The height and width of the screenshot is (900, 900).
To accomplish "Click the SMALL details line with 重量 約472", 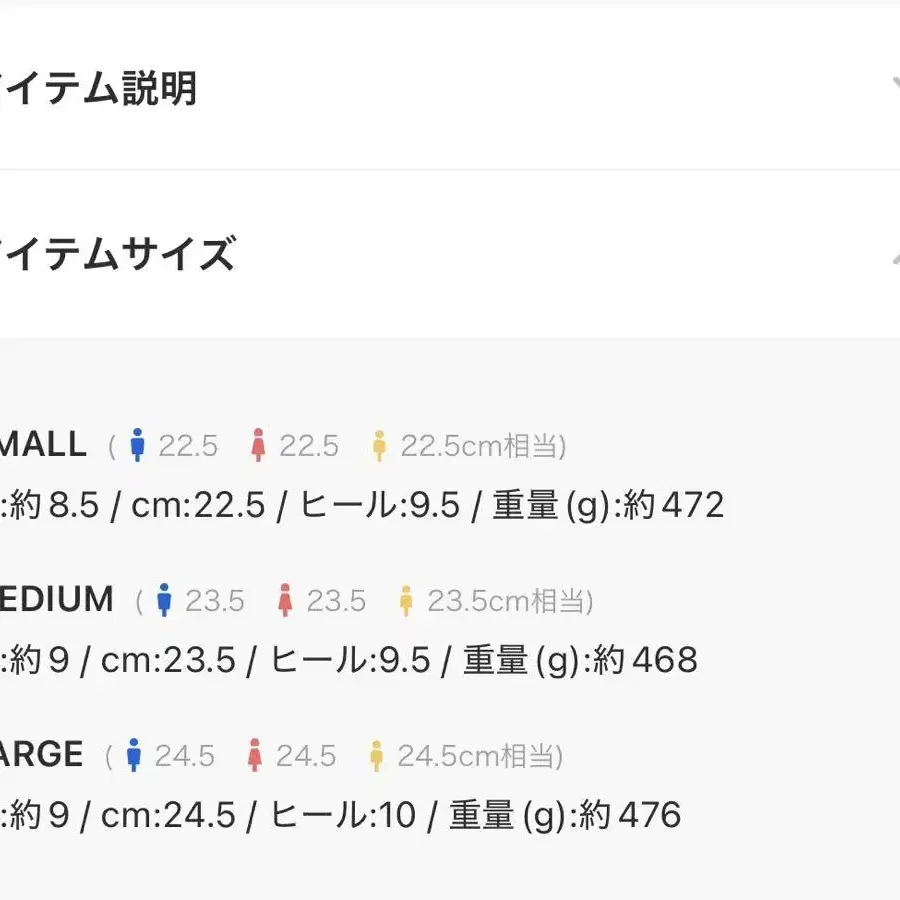I will click(x=362, y=506).
